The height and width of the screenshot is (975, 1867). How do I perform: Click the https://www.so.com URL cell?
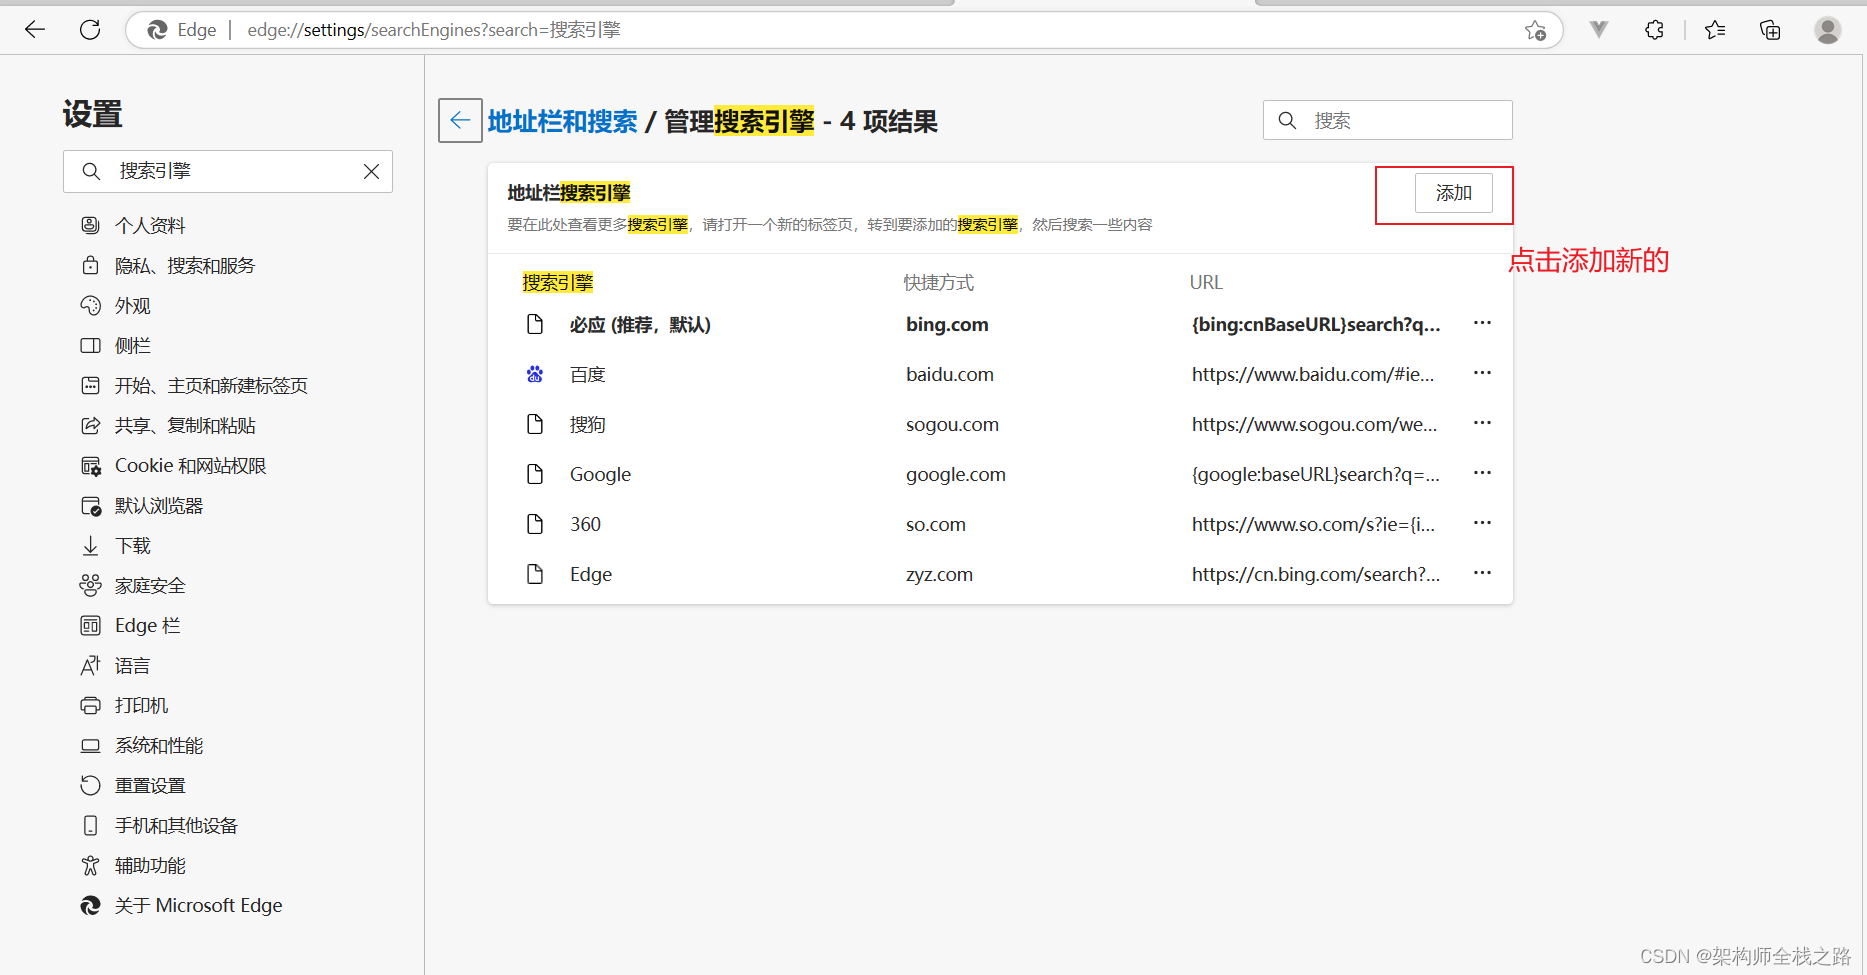(1313, 524)
